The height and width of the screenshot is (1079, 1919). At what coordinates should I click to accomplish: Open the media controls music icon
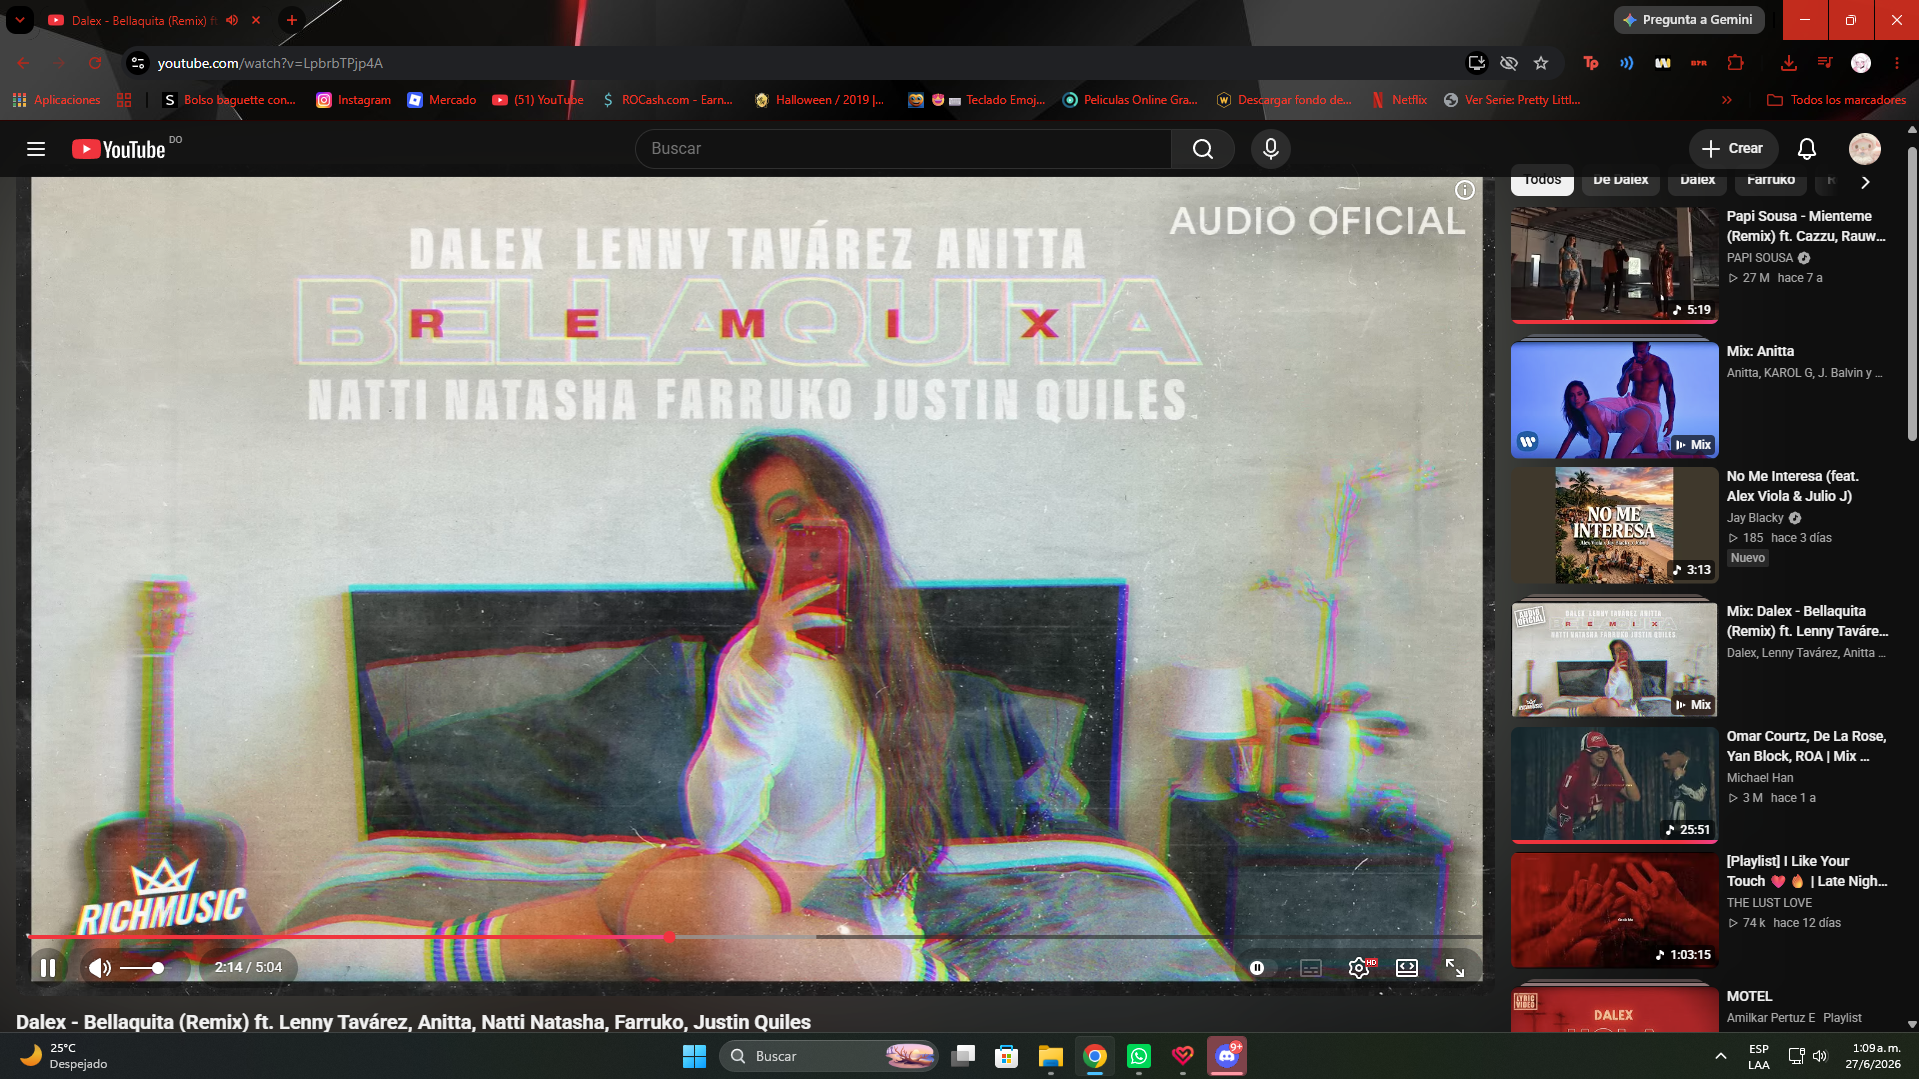click(1825, 63)
